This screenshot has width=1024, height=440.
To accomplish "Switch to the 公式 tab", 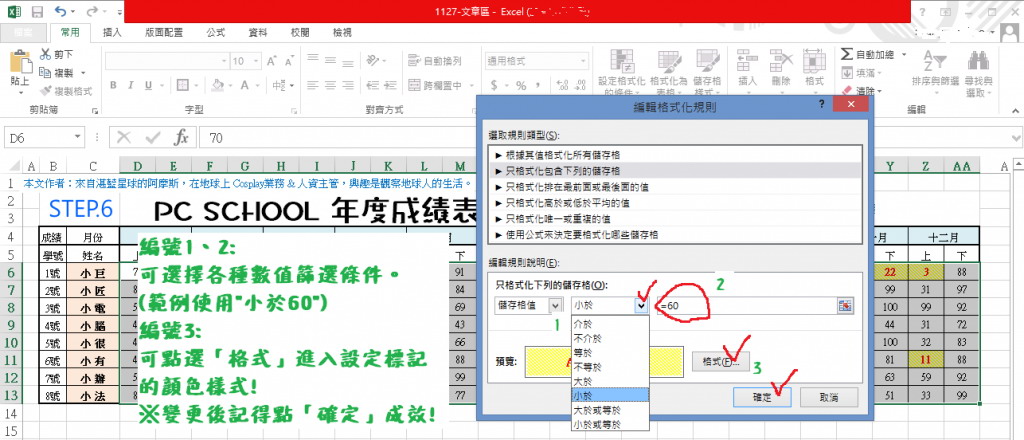I will click(216, 32).
